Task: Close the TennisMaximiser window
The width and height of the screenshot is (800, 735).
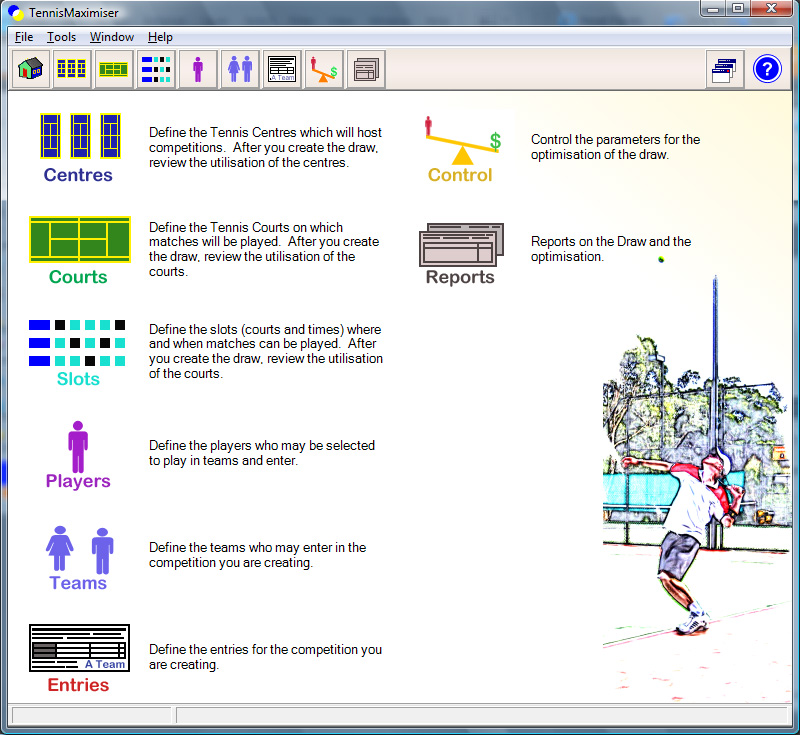Action: click(772, 9)
